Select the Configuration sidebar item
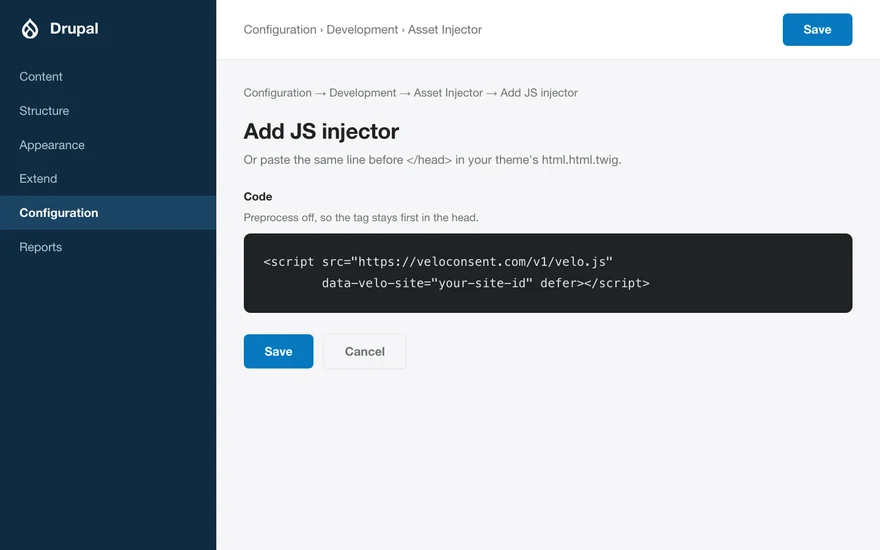The width and height of the screenshot is (880, 550). click(108, 213)
